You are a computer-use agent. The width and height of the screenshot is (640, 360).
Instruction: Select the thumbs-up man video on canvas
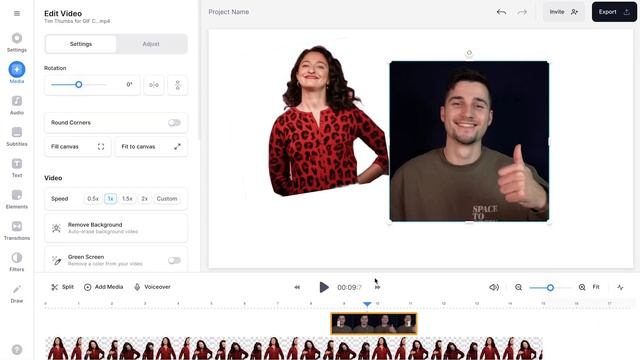[x=469, y=141]
